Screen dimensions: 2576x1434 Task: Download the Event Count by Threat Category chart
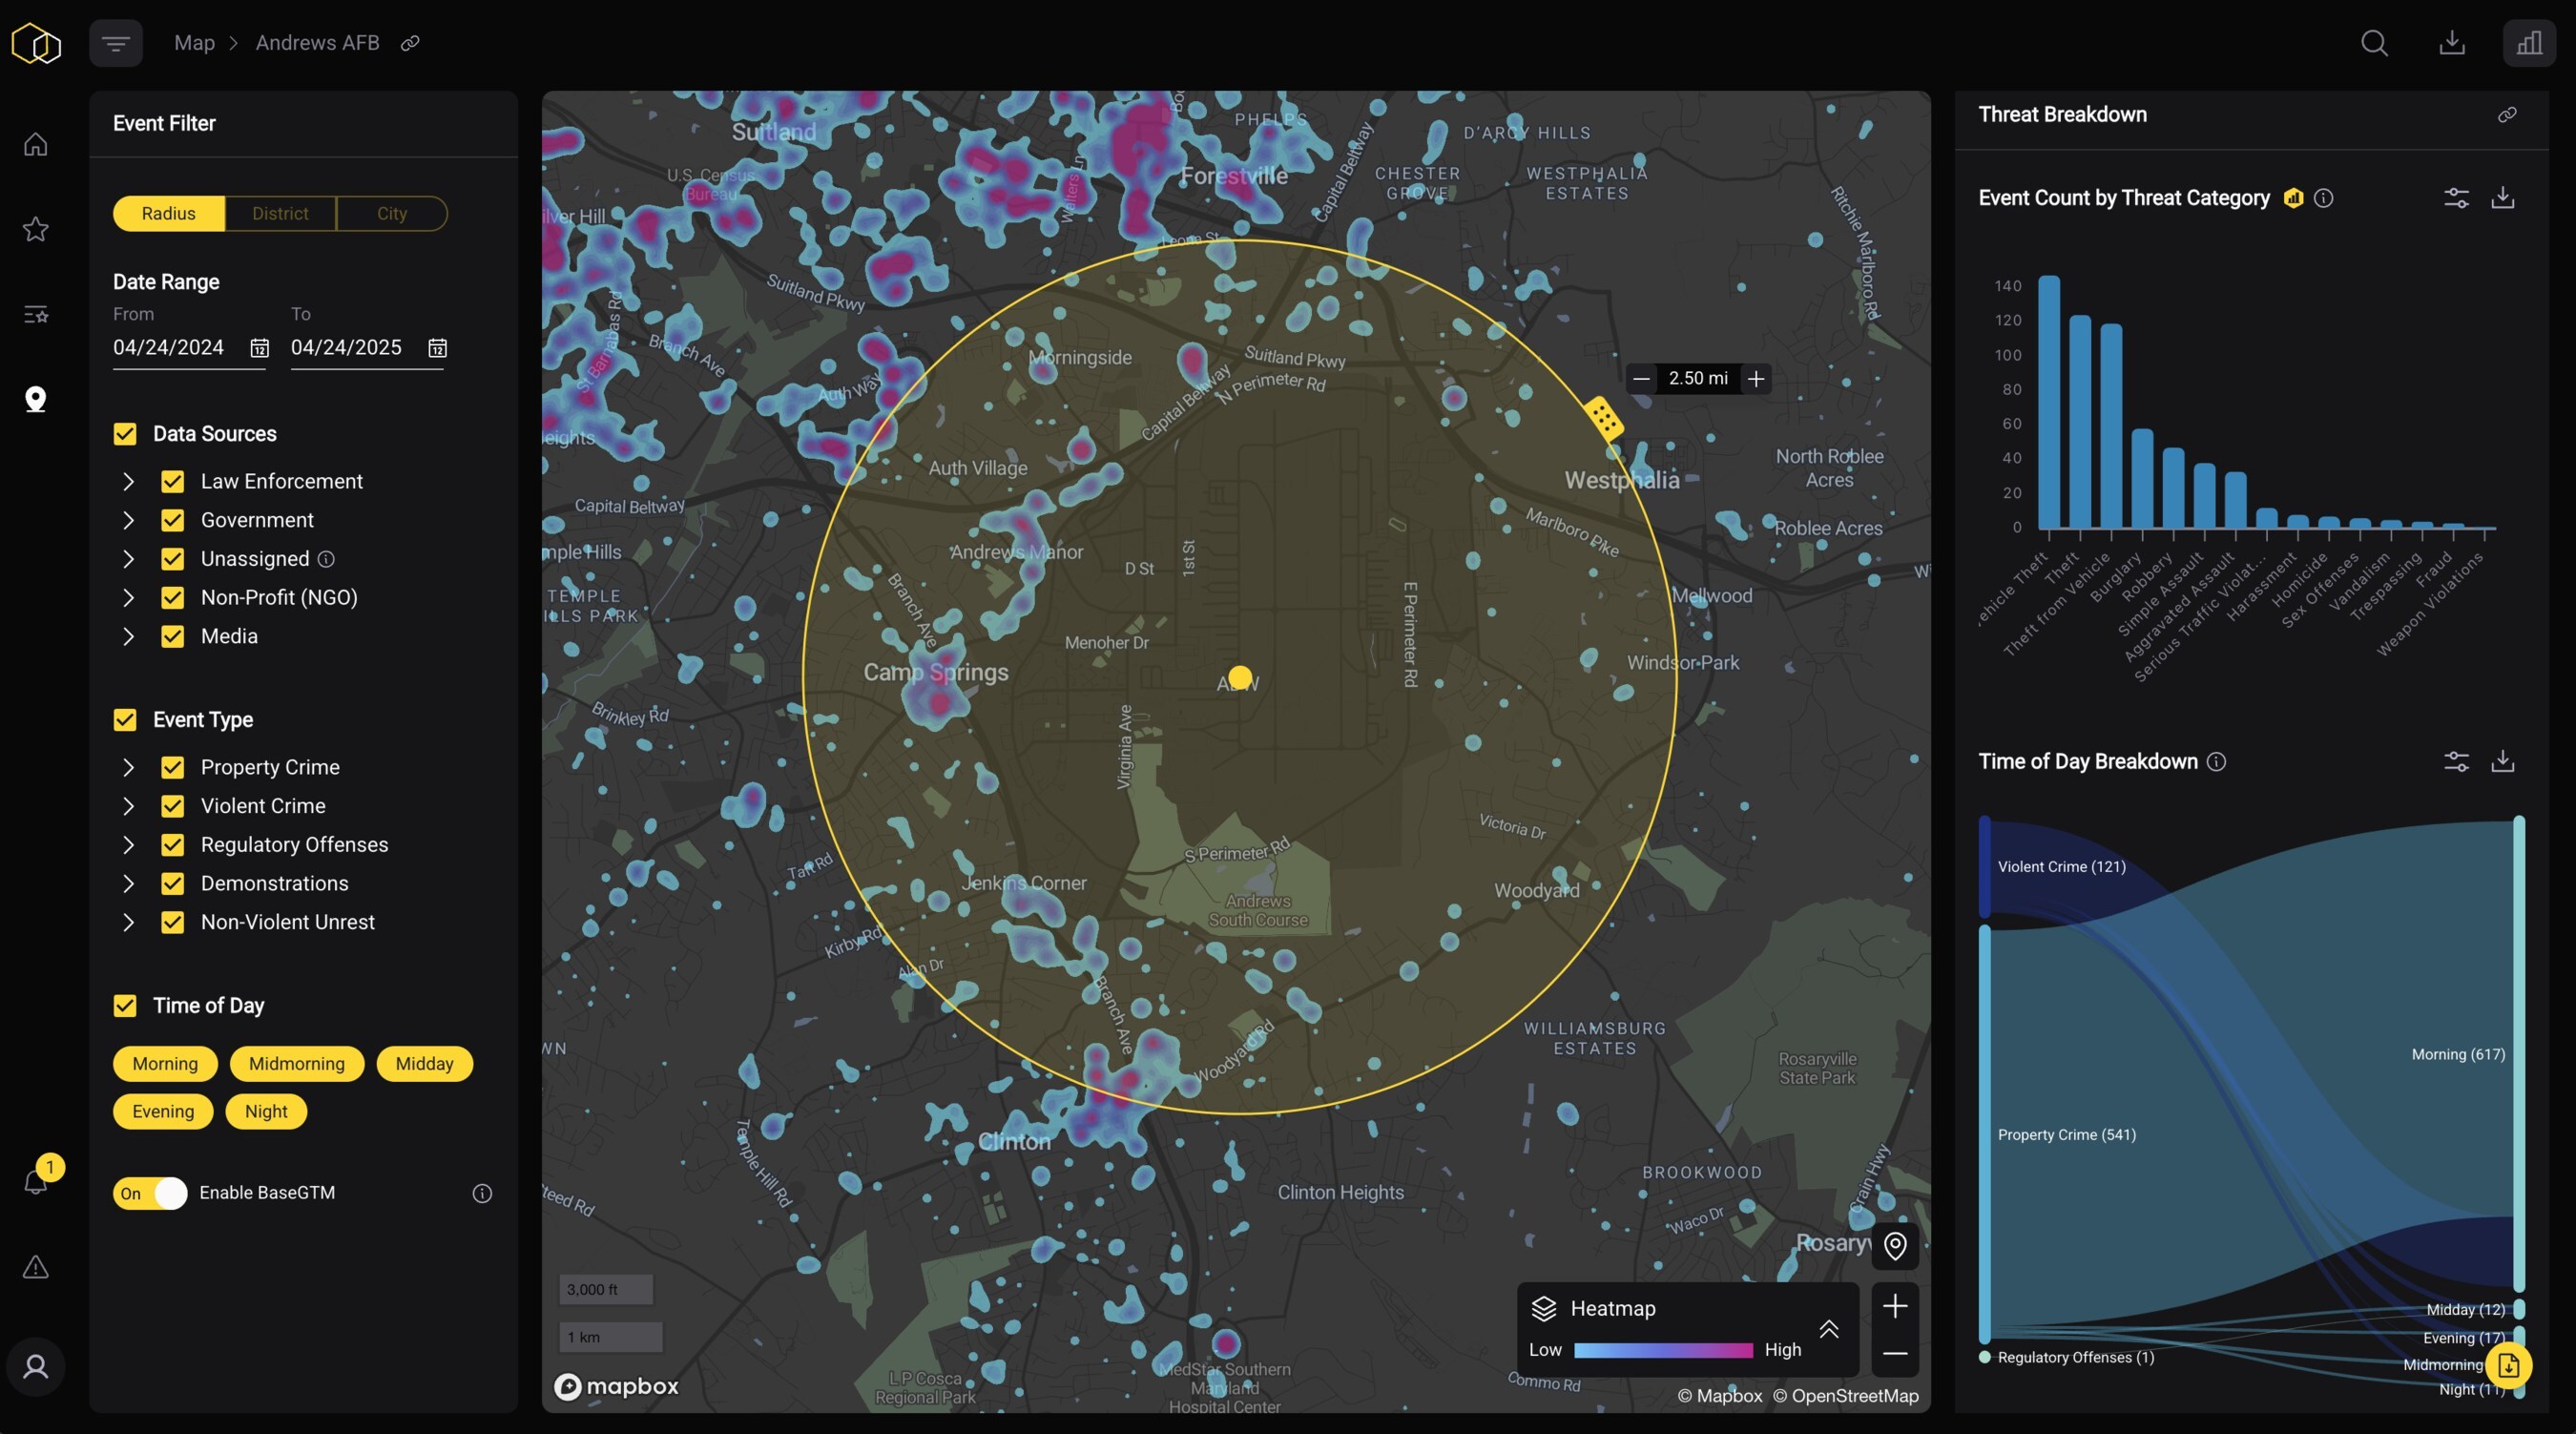tap(2502, 198)
